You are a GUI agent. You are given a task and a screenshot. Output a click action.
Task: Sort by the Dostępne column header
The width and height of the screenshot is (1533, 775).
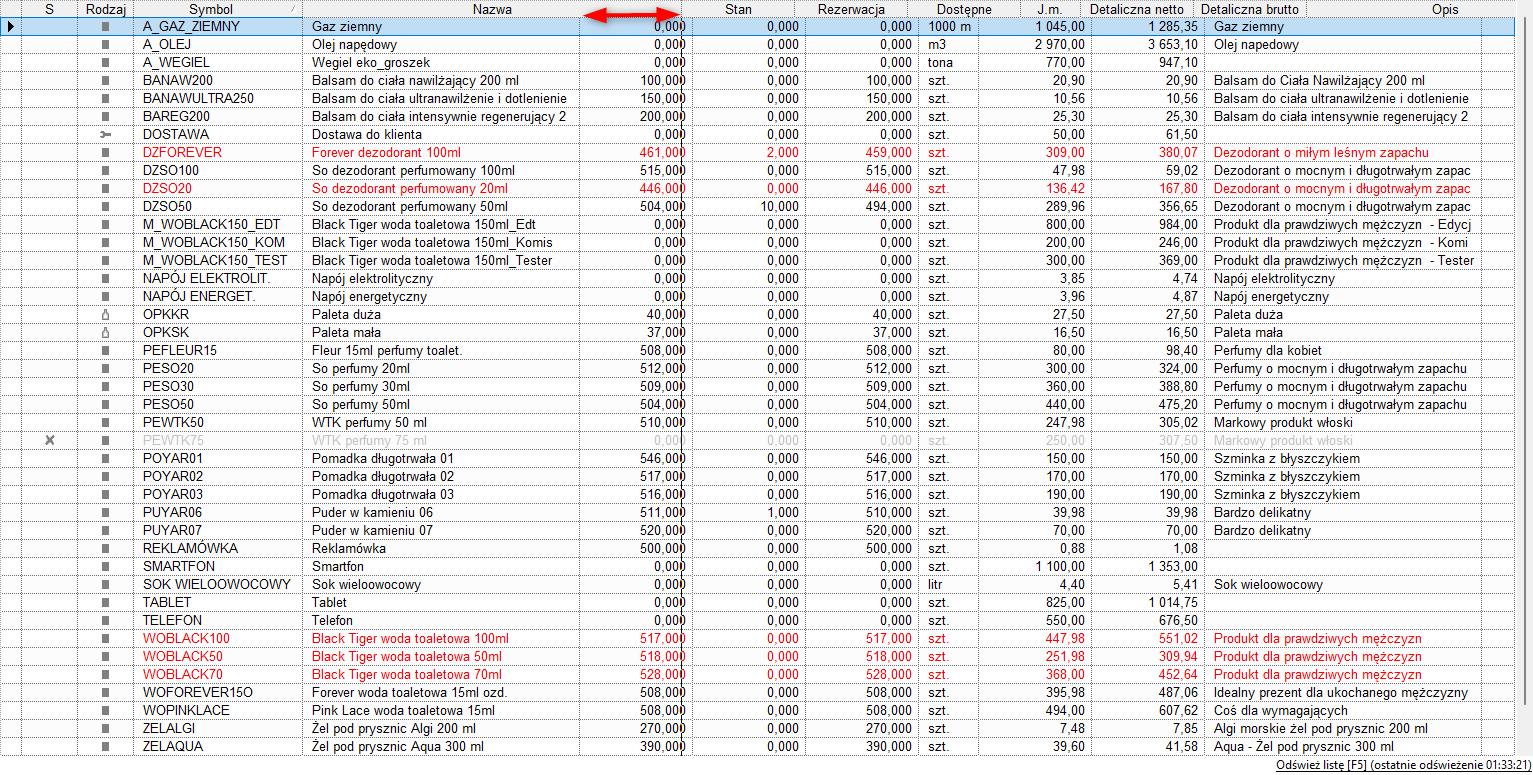tap(964, 9)
